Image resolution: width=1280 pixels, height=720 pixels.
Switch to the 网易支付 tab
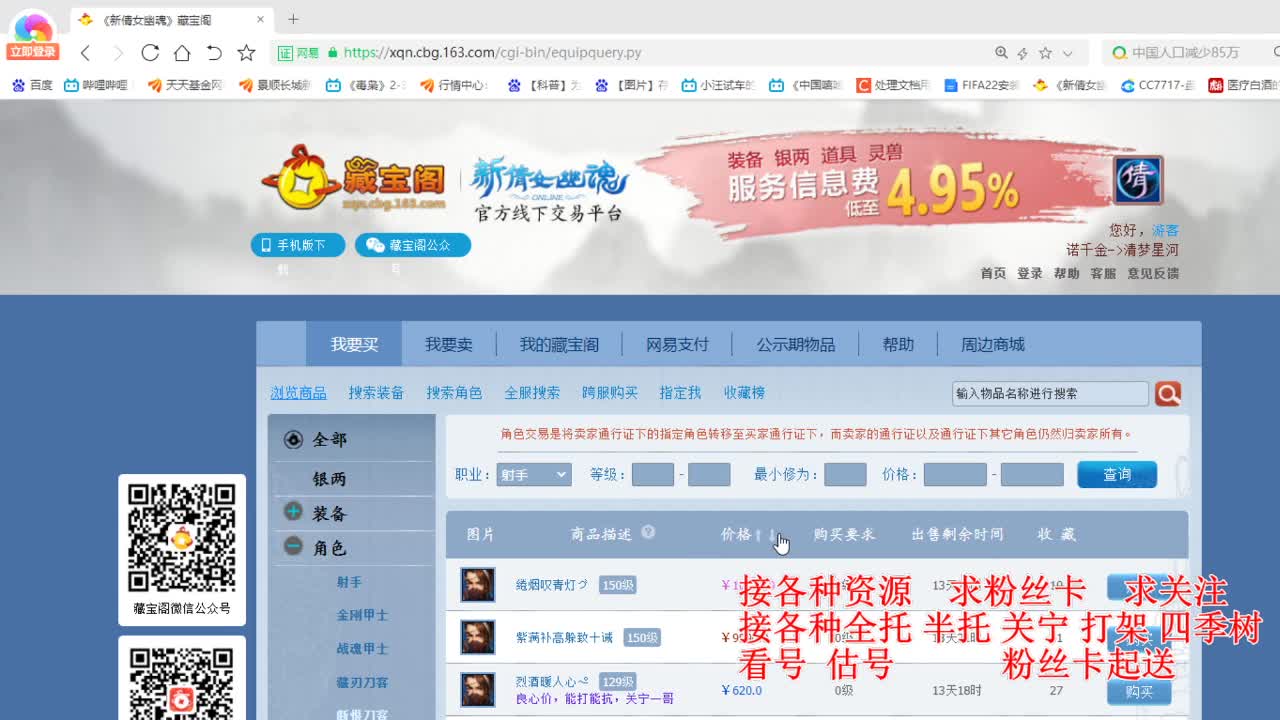(677, 344)
